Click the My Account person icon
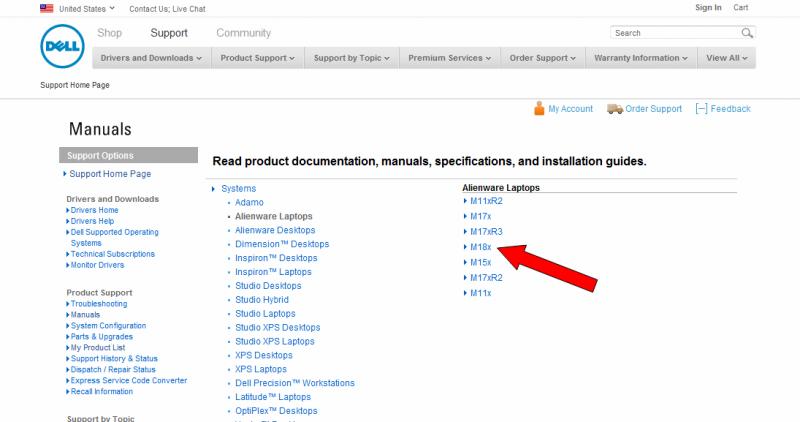Viewport: 800px width, 422px height. pyautogui.click(x=539, y=109)
